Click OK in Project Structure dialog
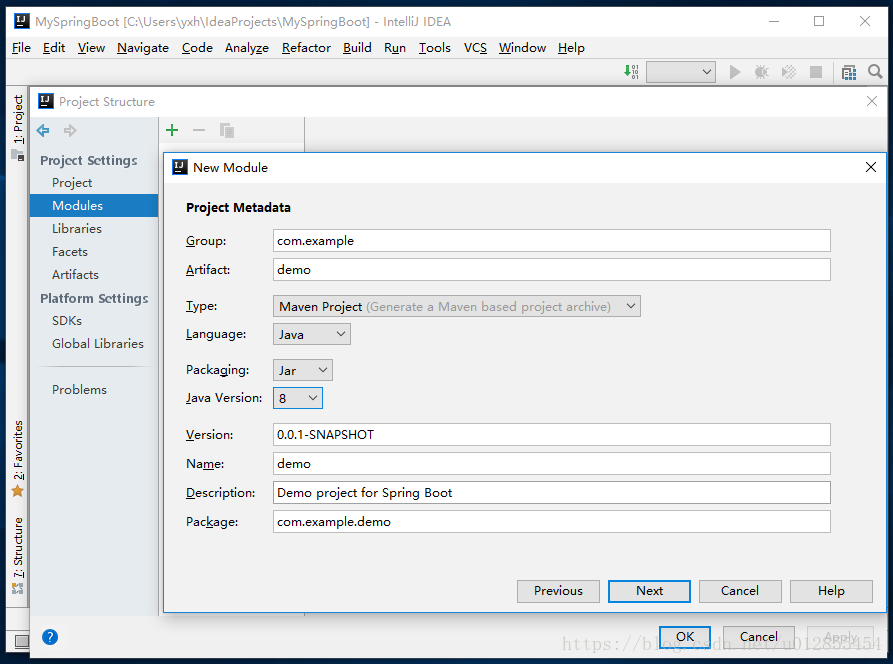Viewport: 893px width, 664px height. tap(685, 637)
